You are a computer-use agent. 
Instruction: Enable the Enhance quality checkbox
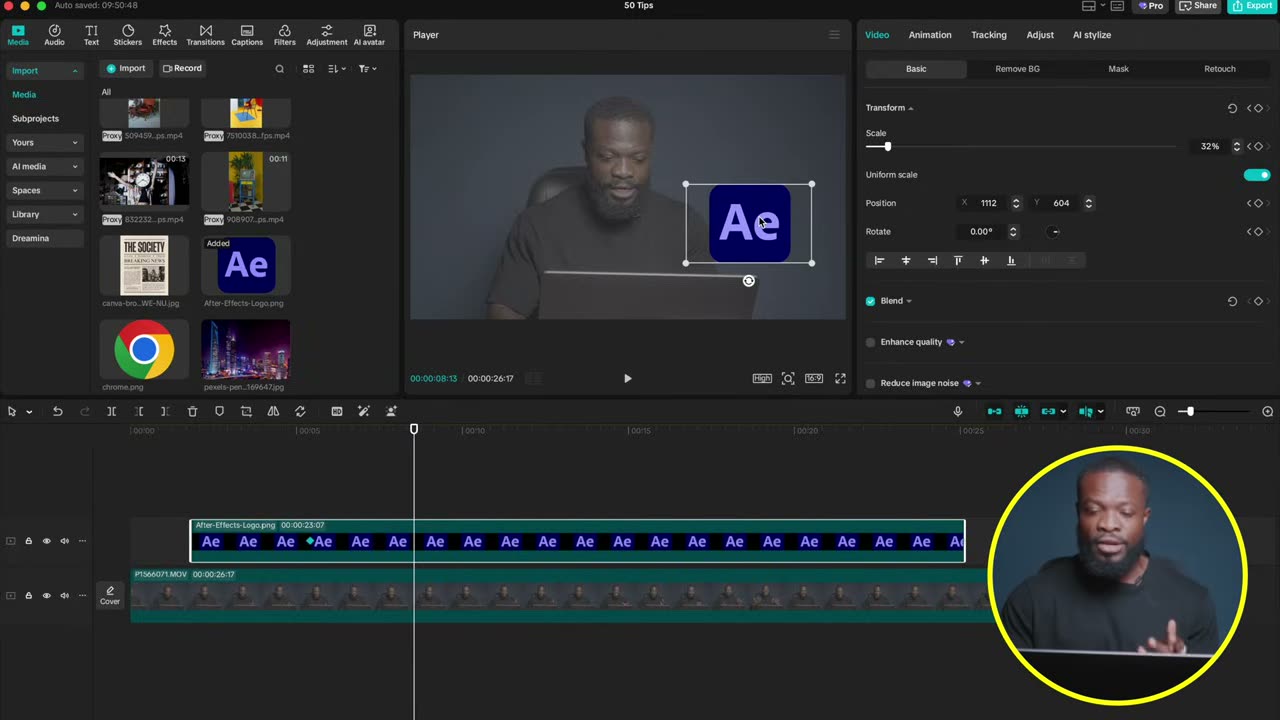[x=870, y=342]
